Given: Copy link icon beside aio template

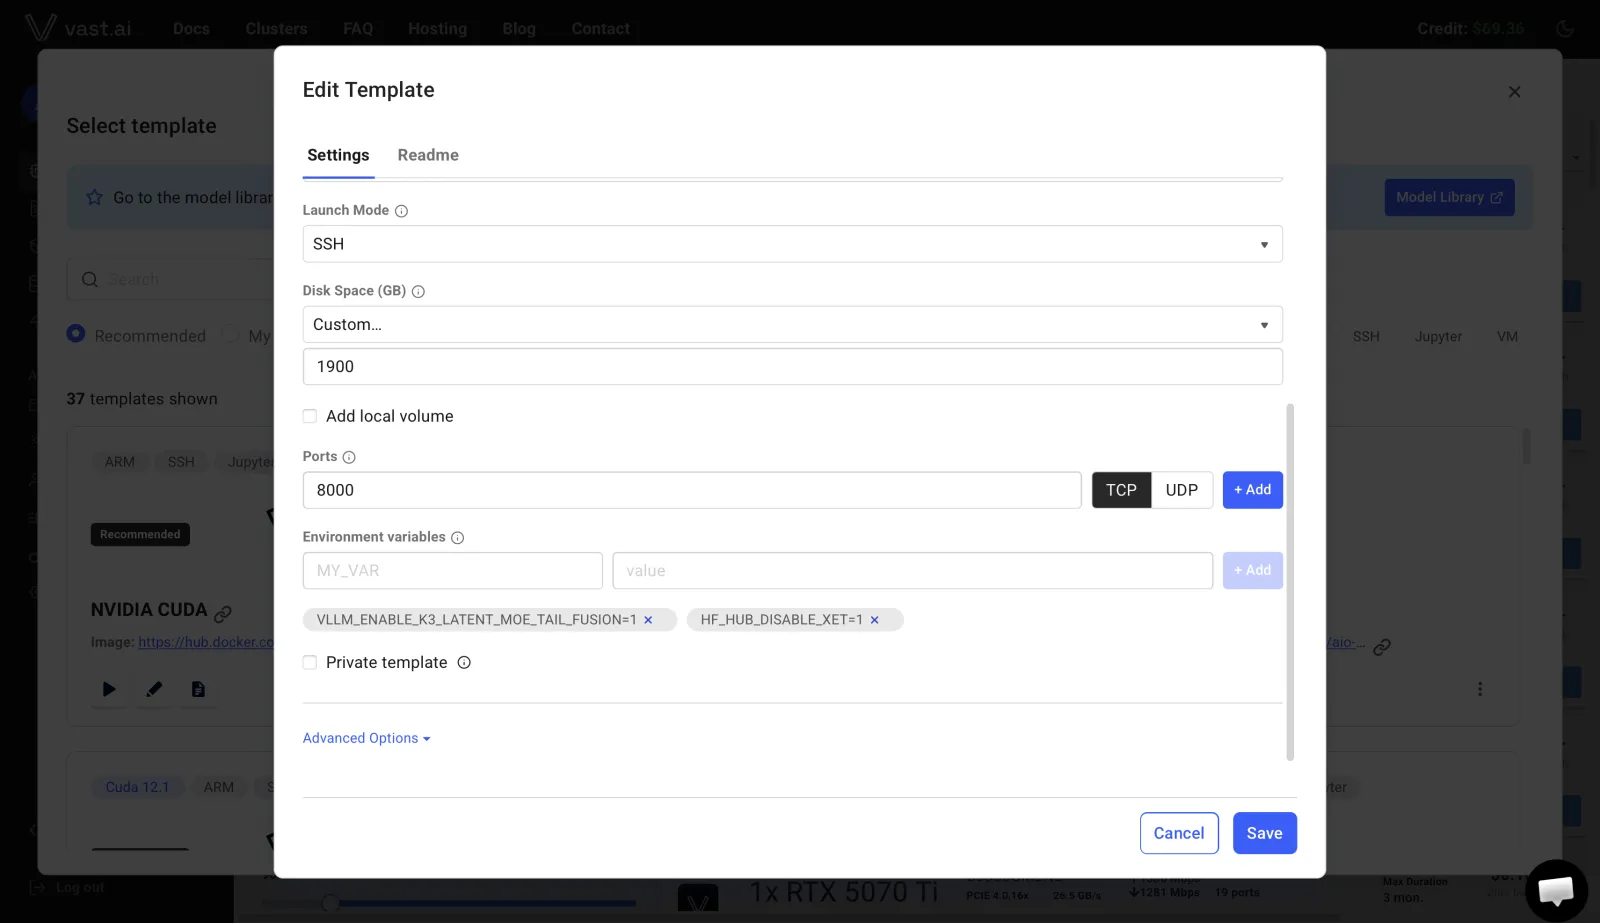Looking at the screenshot, I should 1382,647.
